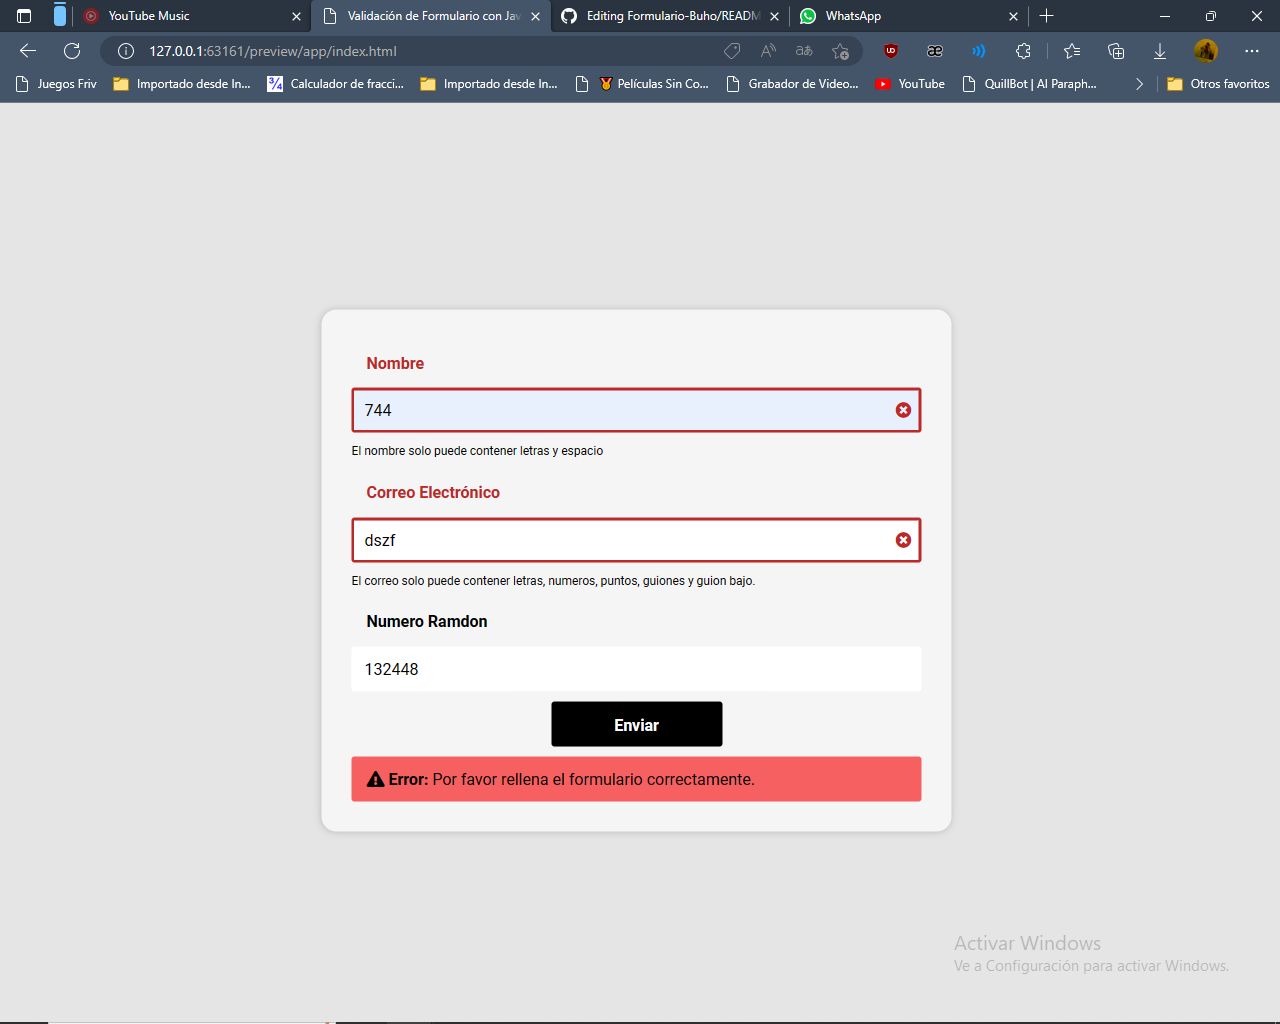Clear the Nombre field with red X

[903, 410]
